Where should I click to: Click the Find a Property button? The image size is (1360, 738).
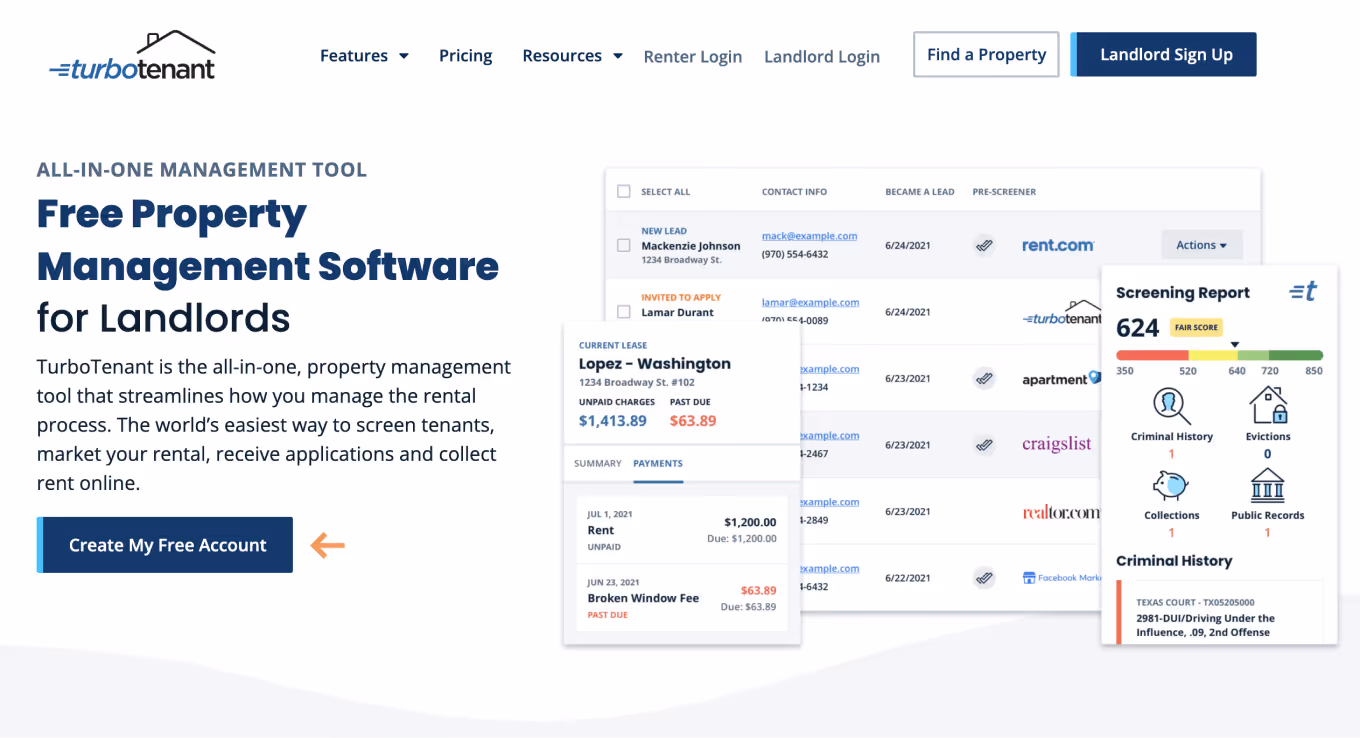[x=986, y=55]
